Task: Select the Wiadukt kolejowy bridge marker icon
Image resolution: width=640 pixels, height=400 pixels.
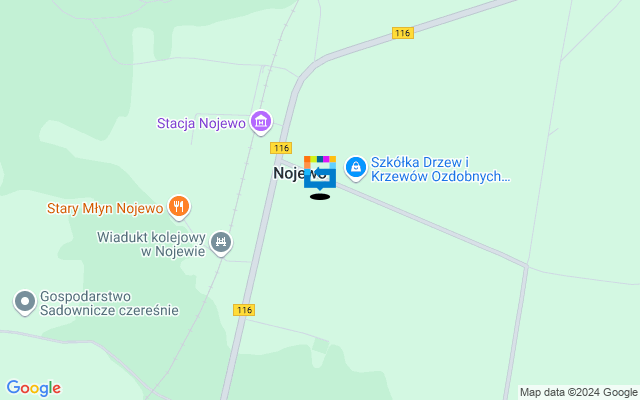Action: pos(221,243)
